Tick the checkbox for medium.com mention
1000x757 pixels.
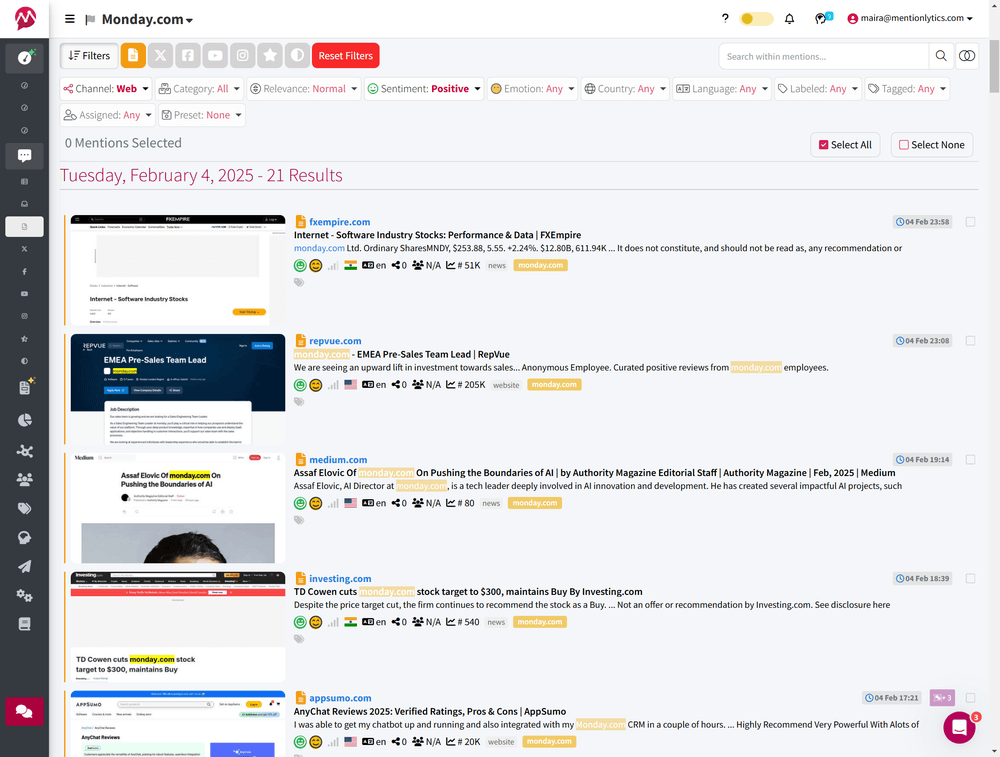(x=970, y=459)
